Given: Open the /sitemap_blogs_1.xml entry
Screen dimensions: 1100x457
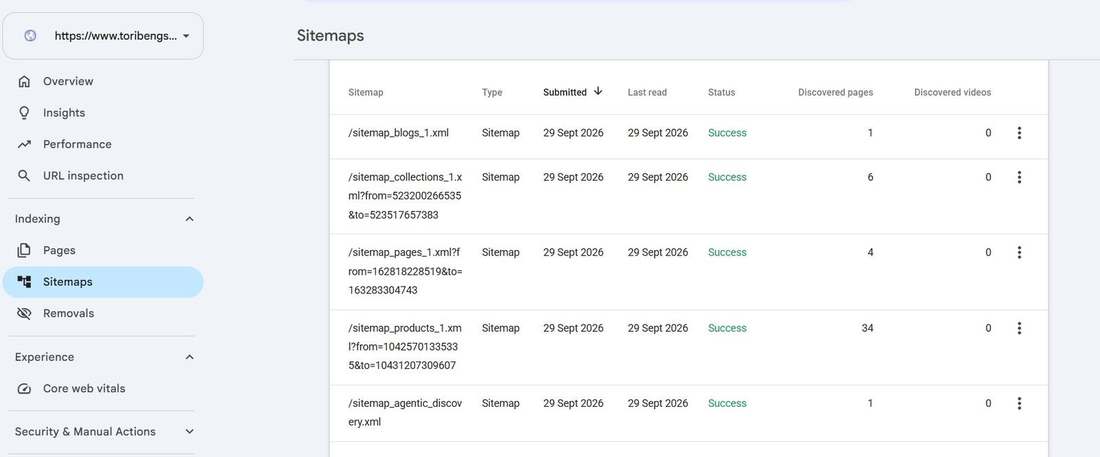Looking at the screenshot, I should click(x=398, y=133).
